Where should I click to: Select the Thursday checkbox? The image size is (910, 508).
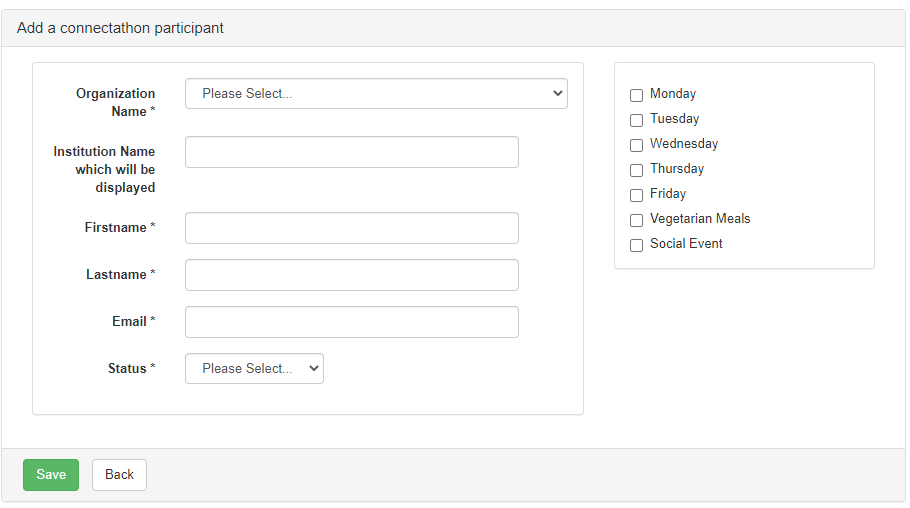[x=637, y=170]
